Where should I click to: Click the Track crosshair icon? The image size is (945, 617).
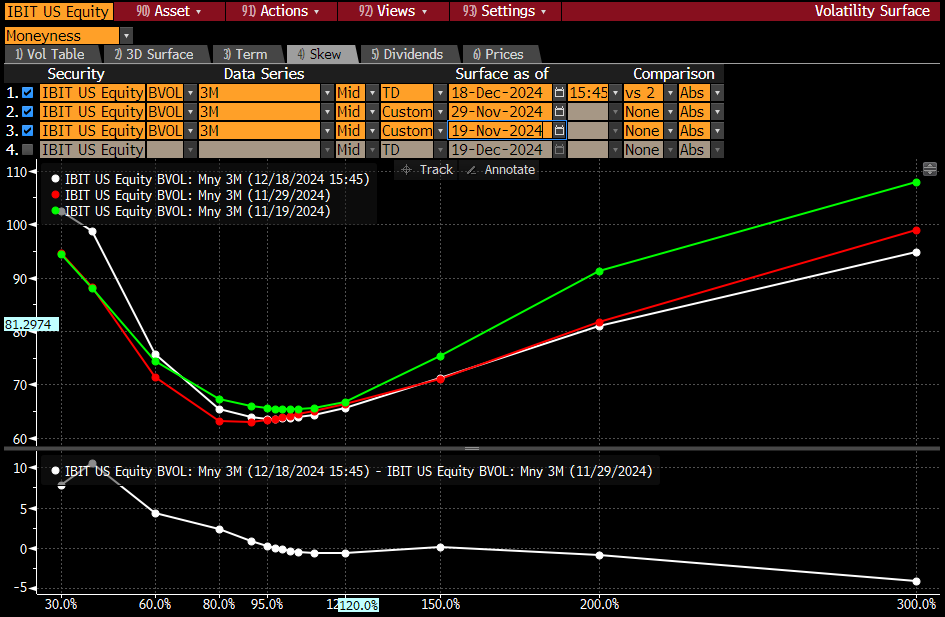(407, 170)
